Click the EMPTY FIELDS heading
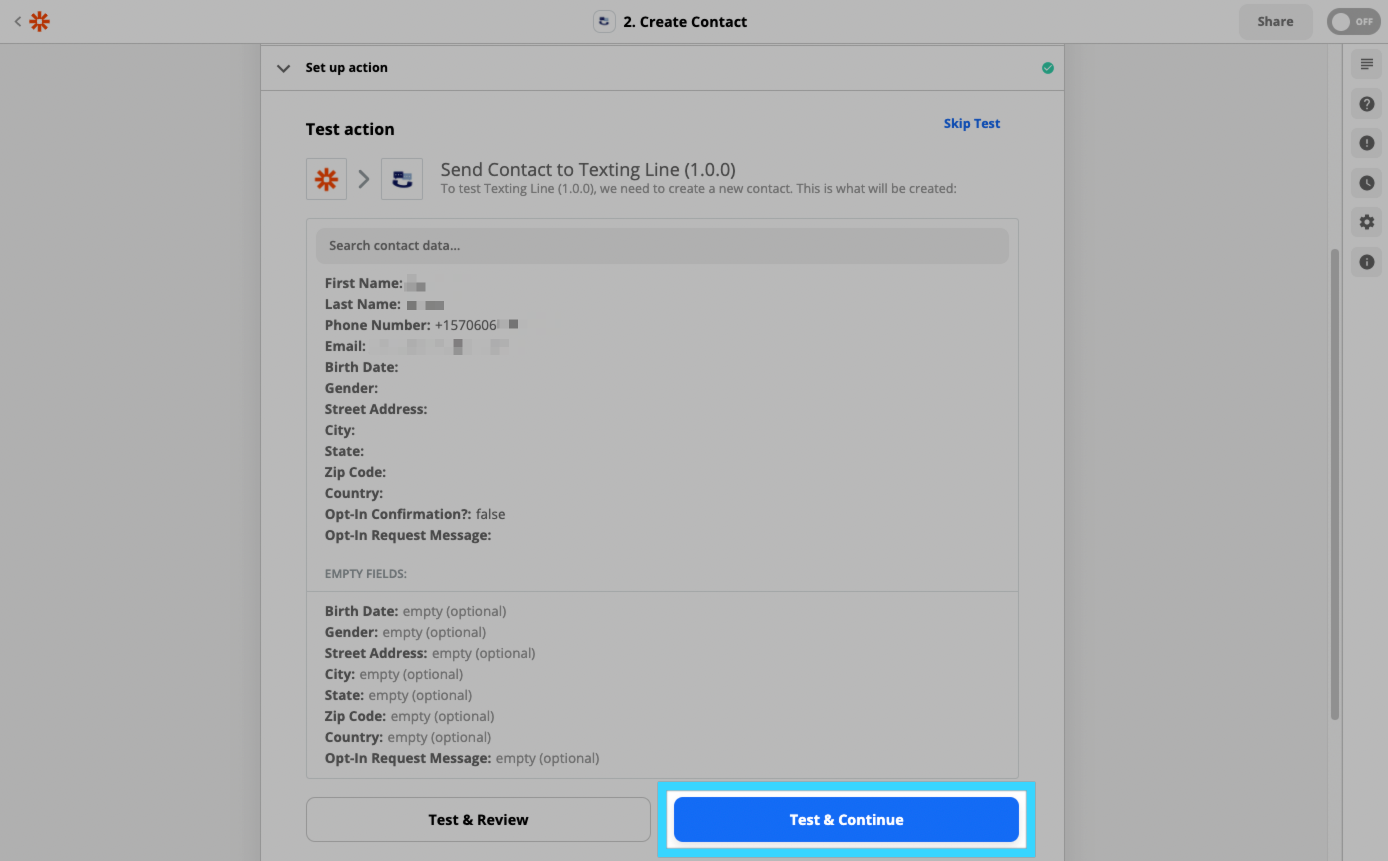The width and height of the screenshot is (1388, 861). [366, 574]
